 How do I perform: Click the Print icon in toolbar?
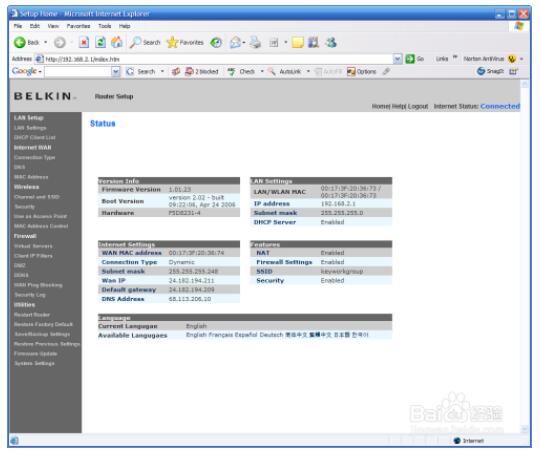pyautogui.click(x=255, y=42)
